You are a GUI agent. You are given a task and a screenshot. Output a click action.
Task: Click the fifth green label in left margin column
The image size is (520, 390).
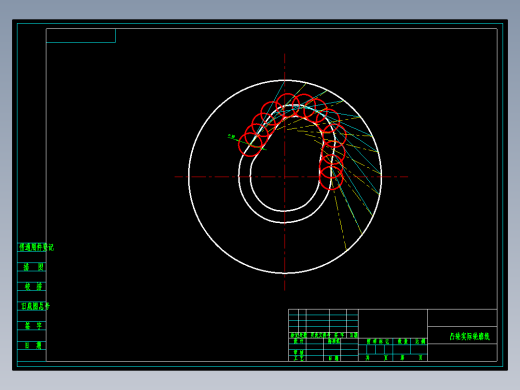[x=33, y=326]
